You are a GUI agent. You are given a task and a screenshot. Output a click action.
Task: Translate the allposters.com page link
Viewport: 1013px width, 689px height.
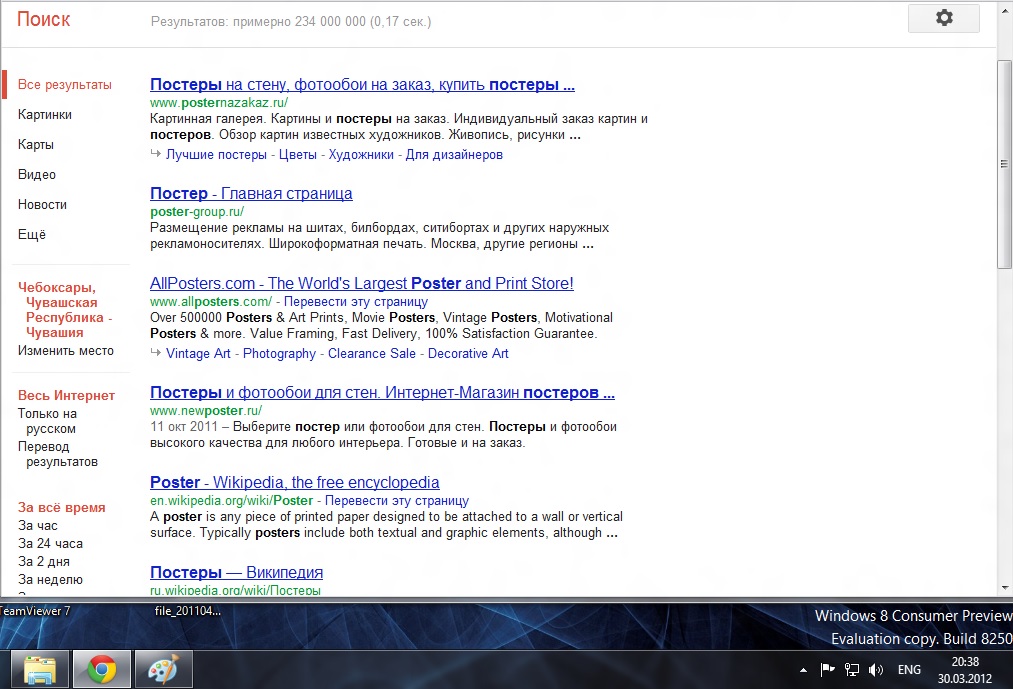pos(356,301)
